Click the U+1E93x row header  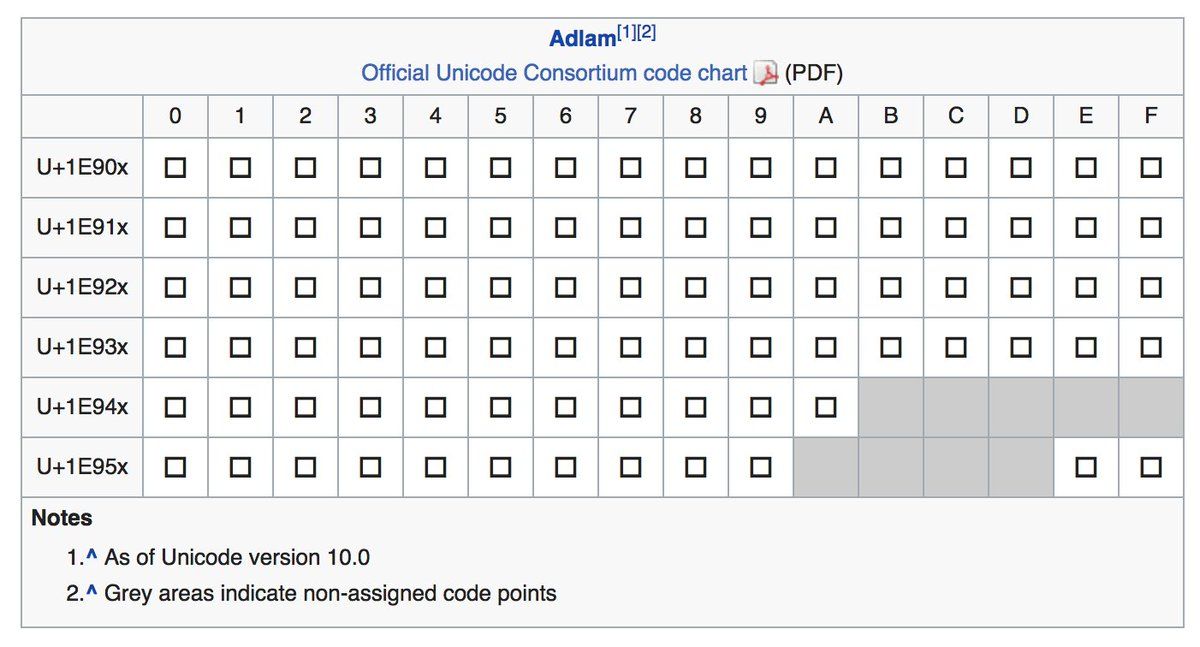[x=82, y=347]
